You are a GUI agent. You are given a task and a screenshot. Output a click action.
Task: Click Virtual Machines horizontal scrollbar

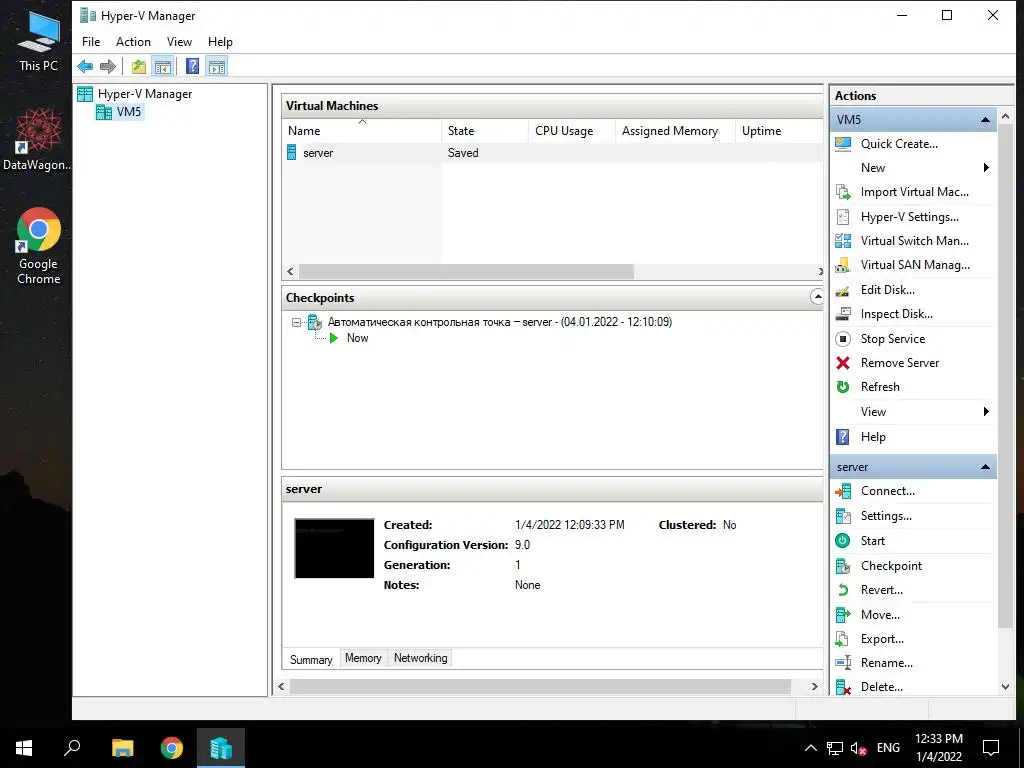click(x=466, y=272)
